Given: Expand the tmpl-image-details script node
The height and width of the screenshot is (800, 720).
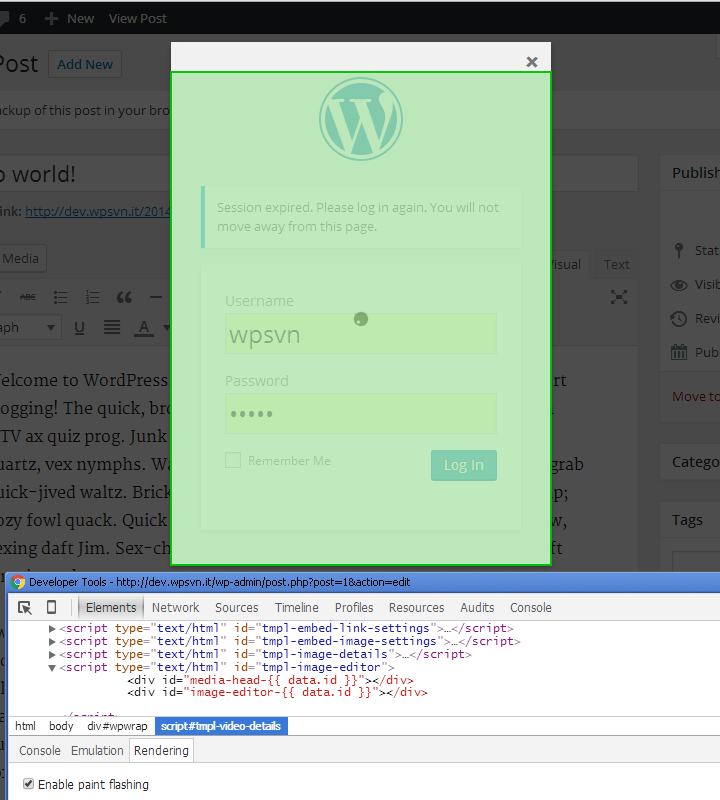Looking at the screenshot, I should click(x=52, y=654).
